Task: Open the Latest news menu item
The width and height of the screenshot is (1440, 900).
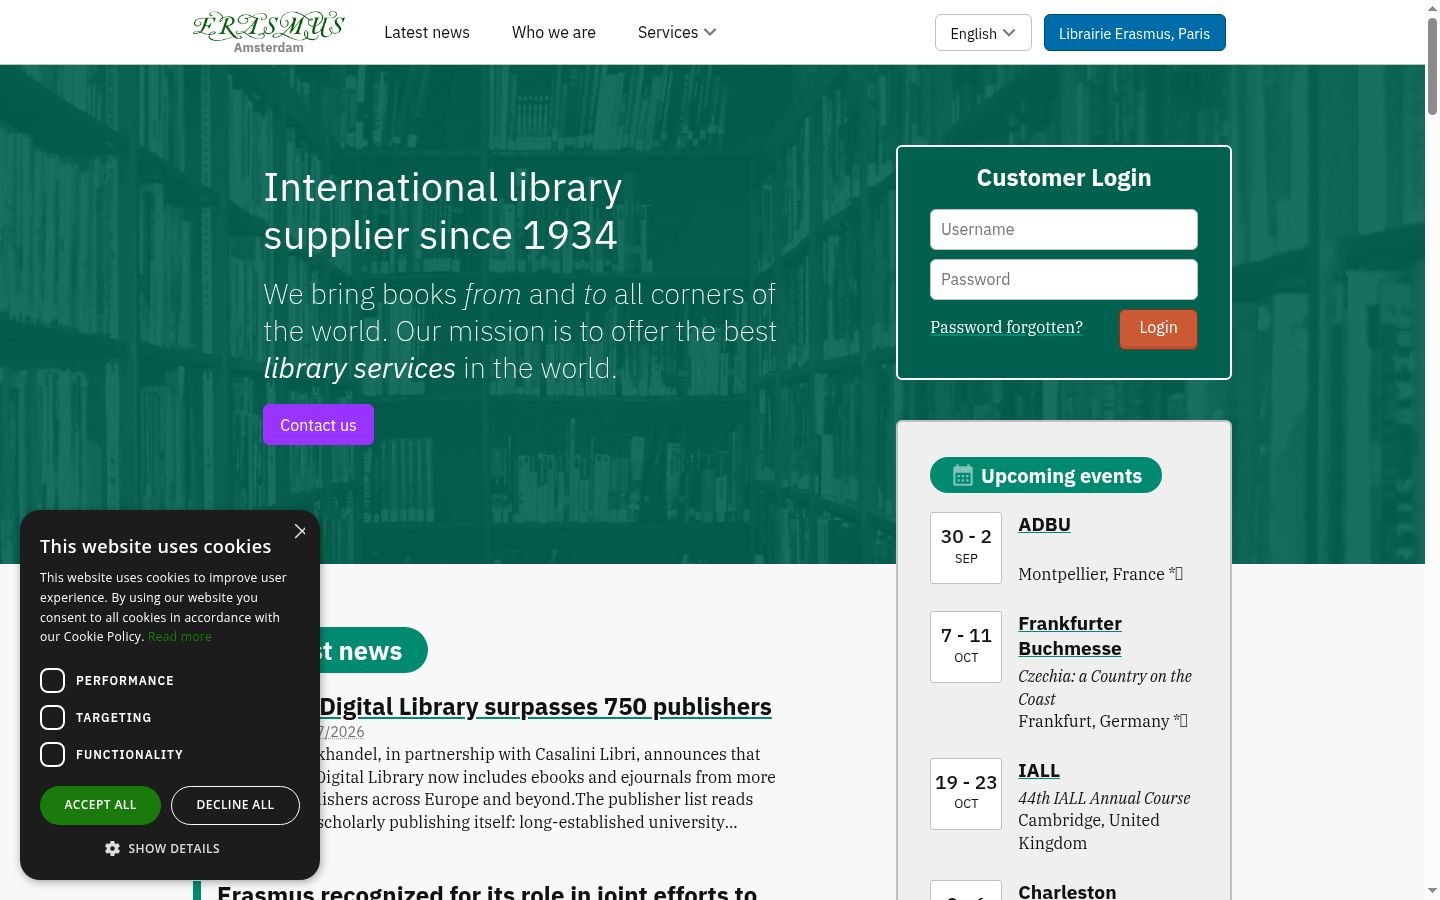Action: point(427,32)
